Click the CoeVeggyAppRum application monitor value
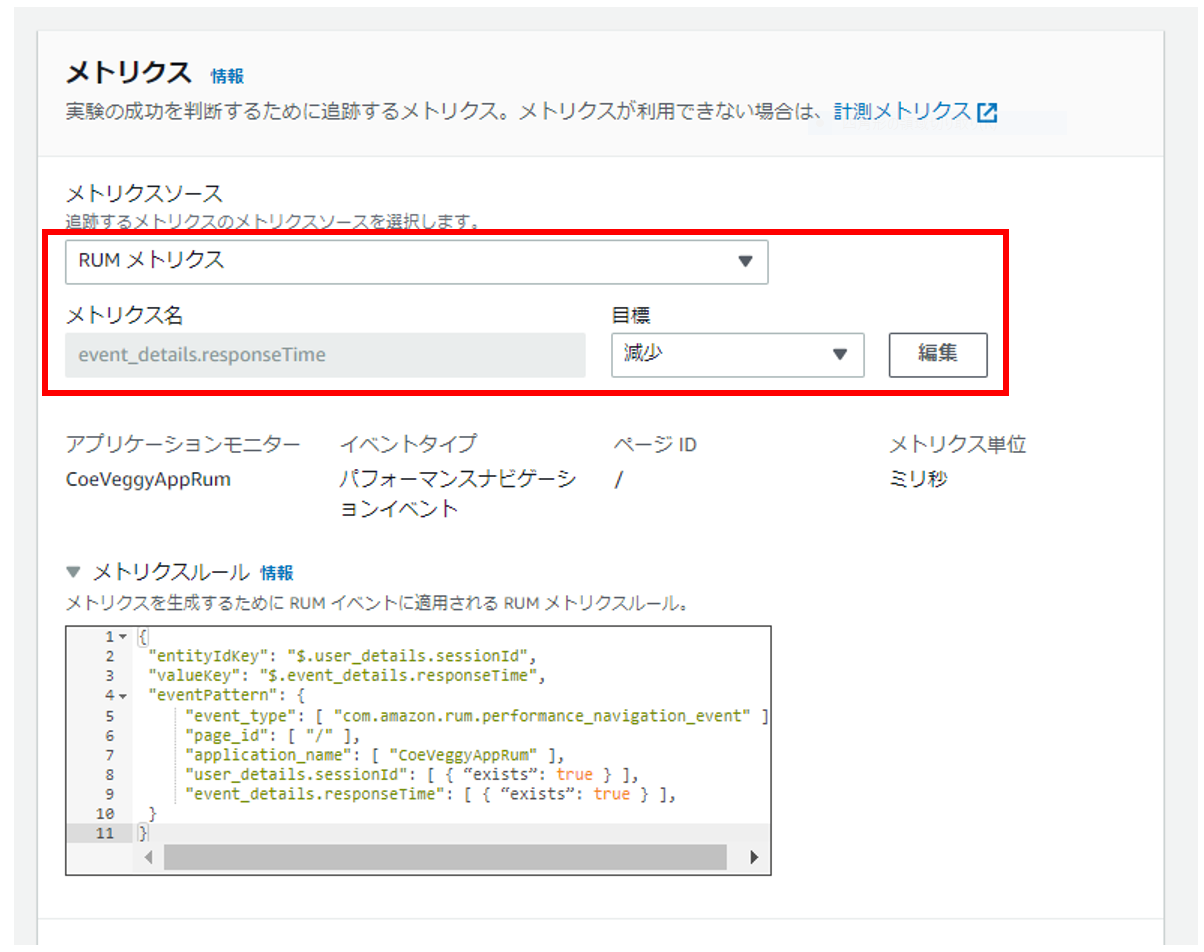 pos(148,479)
